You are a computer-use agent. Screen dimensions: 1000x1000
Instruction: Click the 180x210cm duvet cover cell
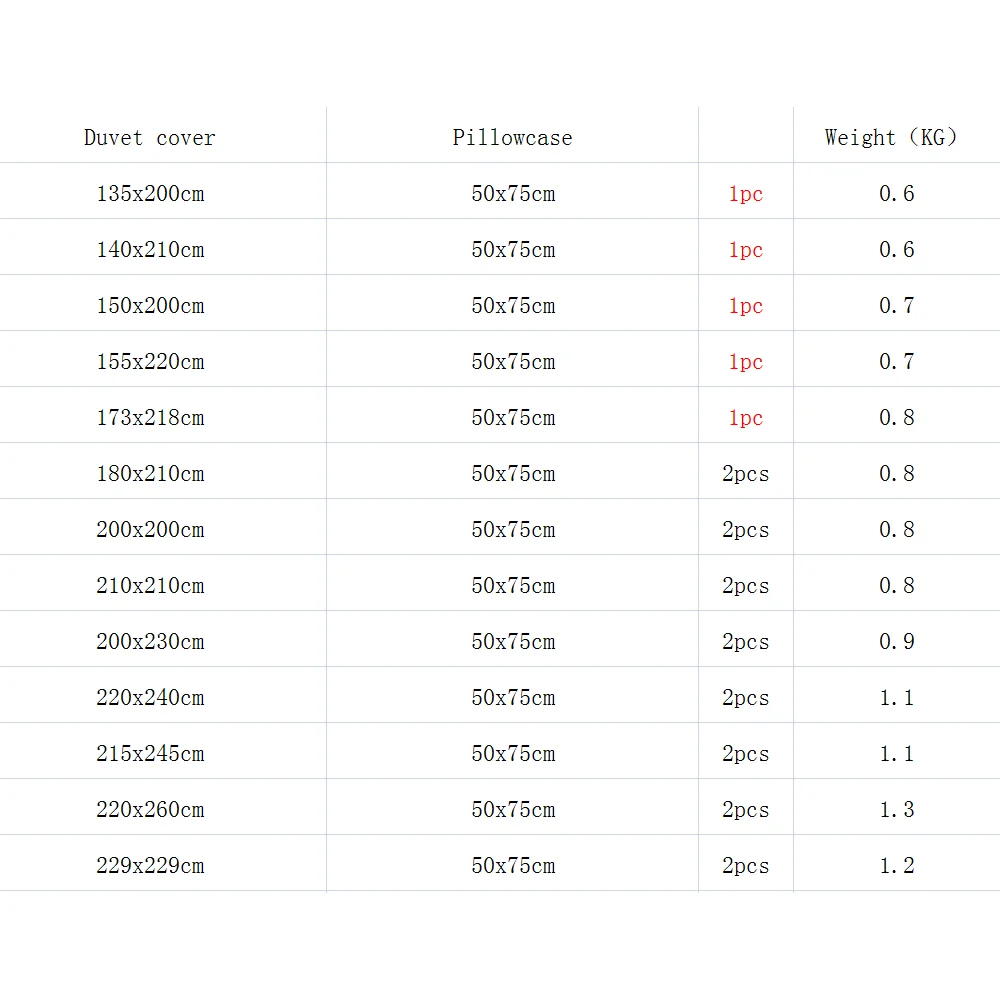(150, 474)
